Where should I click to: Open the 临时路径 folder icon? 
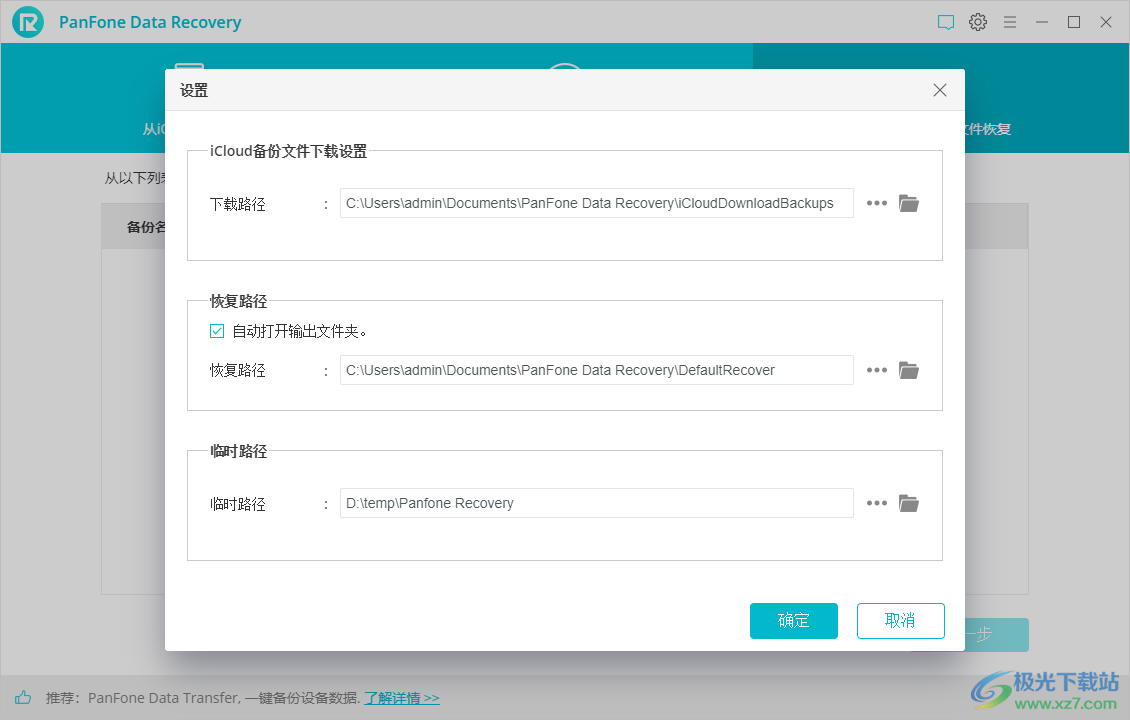pyautogui.click(x=909, y=503)
